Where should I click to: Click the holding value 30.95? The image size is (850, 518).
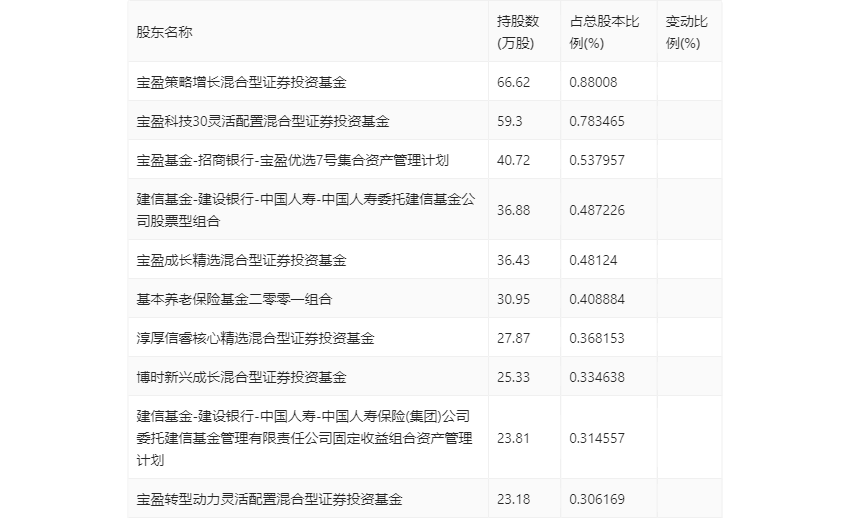[513, 299]
